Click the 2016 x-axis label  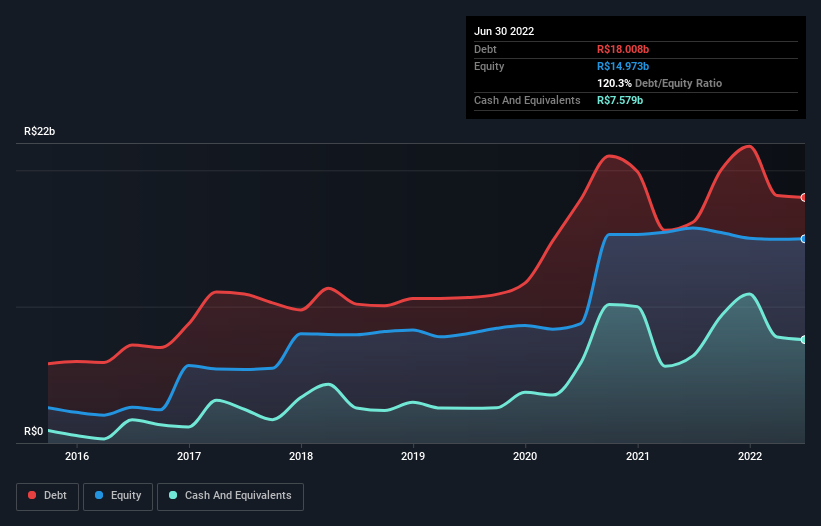[x=77, y=456]
